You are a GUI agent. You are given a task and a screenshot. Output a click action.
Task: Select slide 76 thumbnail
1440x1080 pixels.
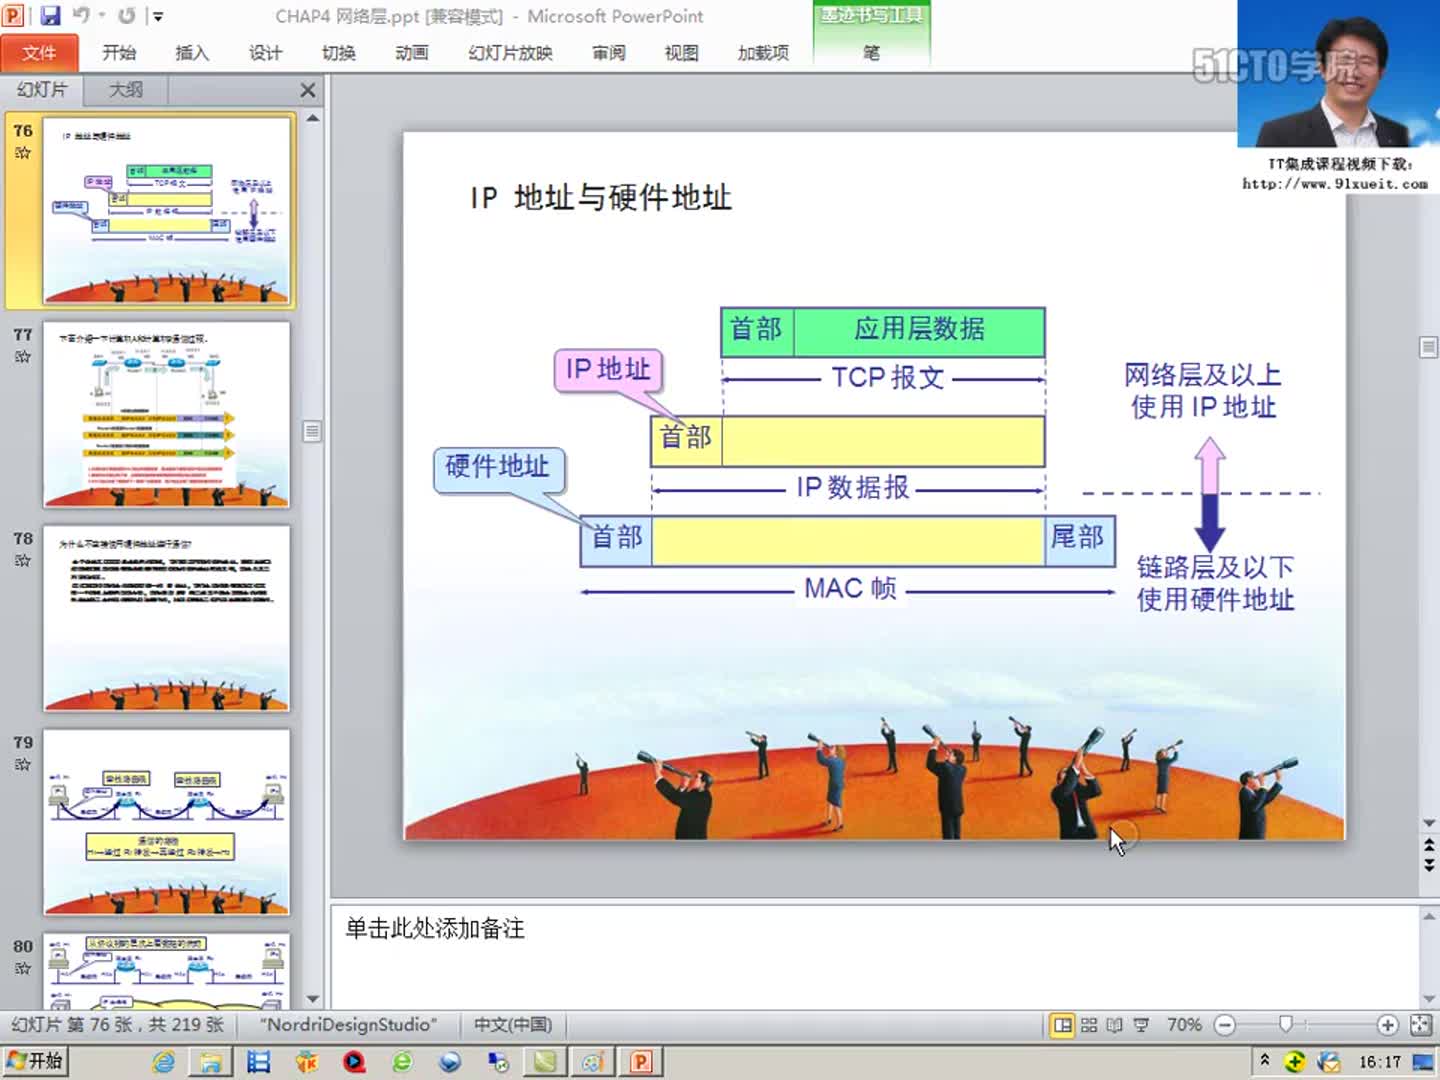coord(167,210)
